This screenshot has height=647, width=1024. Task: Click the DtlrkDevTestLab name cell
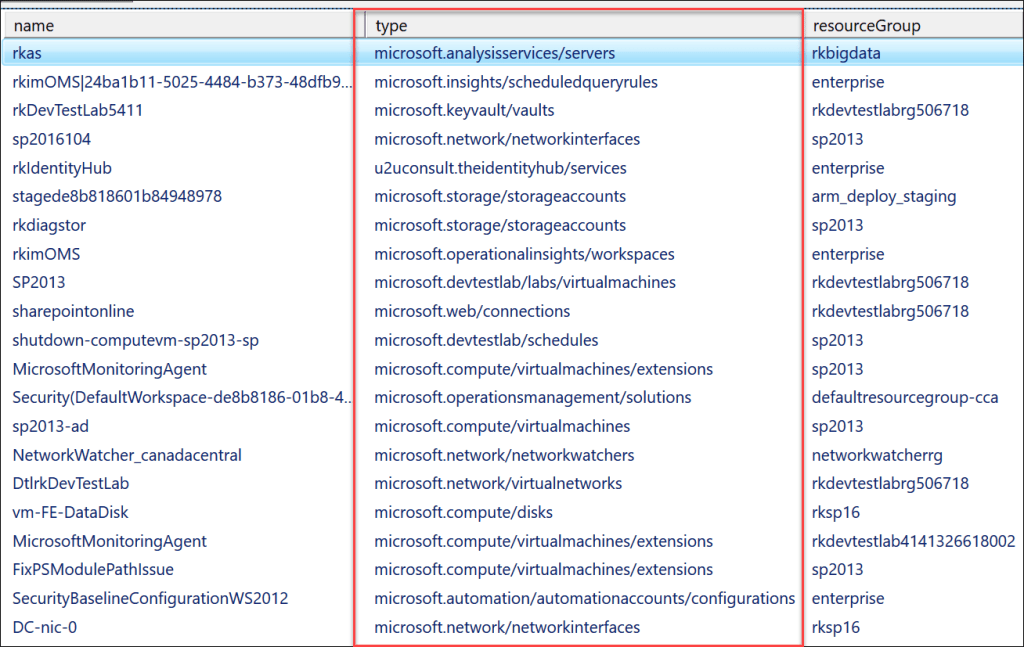(x=71, y=483)
